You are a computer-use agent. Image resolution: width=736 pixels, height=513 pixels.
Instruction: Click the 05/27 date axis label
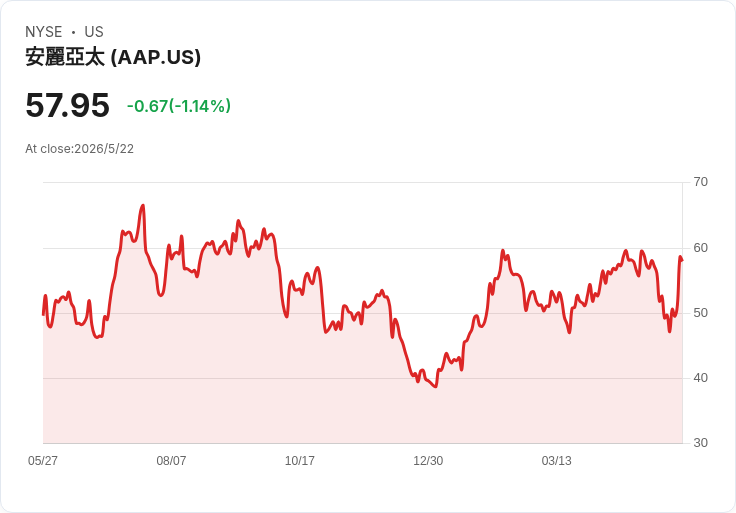(x=43, y=461)
